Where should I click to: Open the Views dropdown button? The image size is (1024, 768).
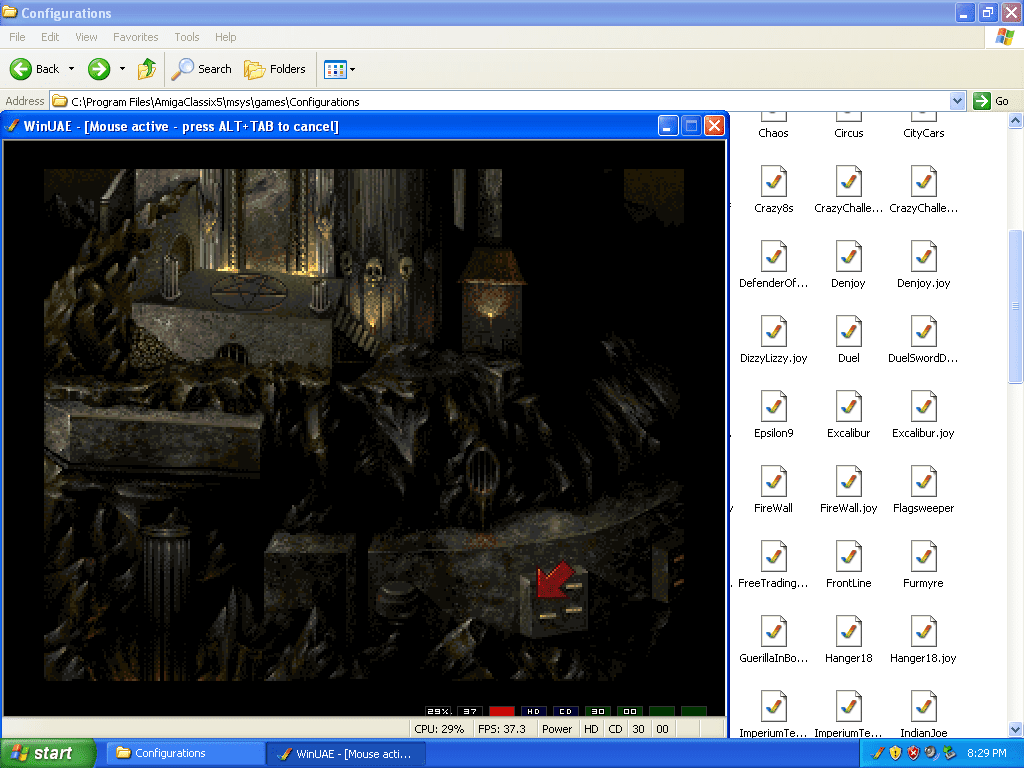click(340, 69)
